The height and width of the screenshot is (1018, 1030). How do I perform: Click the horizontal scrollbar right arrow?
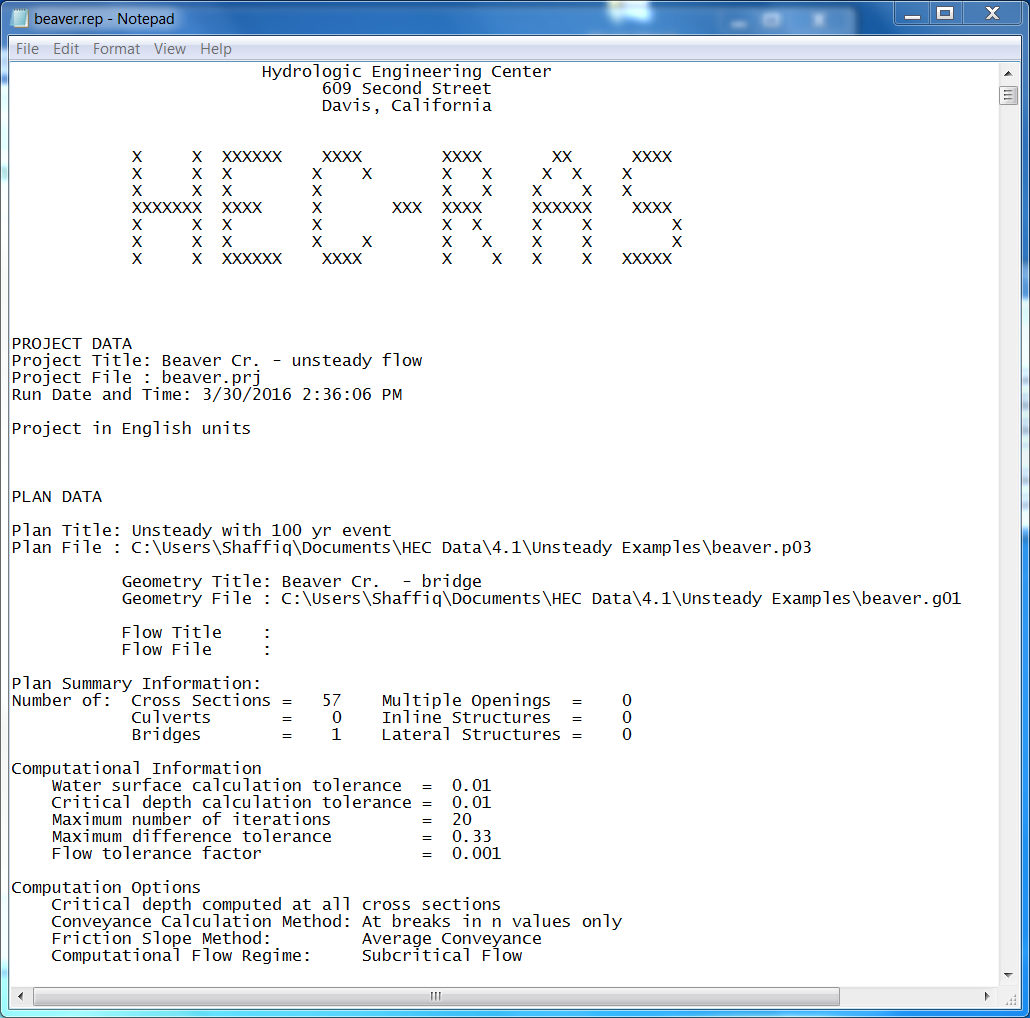point(987,996)
